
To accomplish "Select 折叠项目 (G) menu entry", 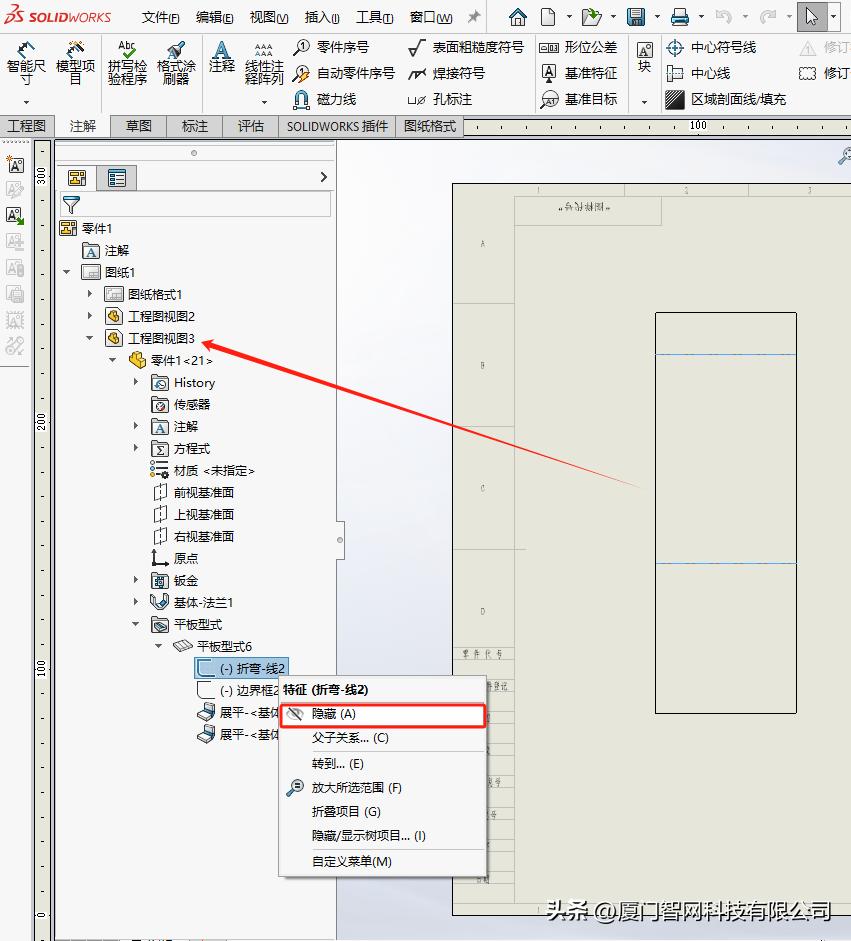I will 383,811.
